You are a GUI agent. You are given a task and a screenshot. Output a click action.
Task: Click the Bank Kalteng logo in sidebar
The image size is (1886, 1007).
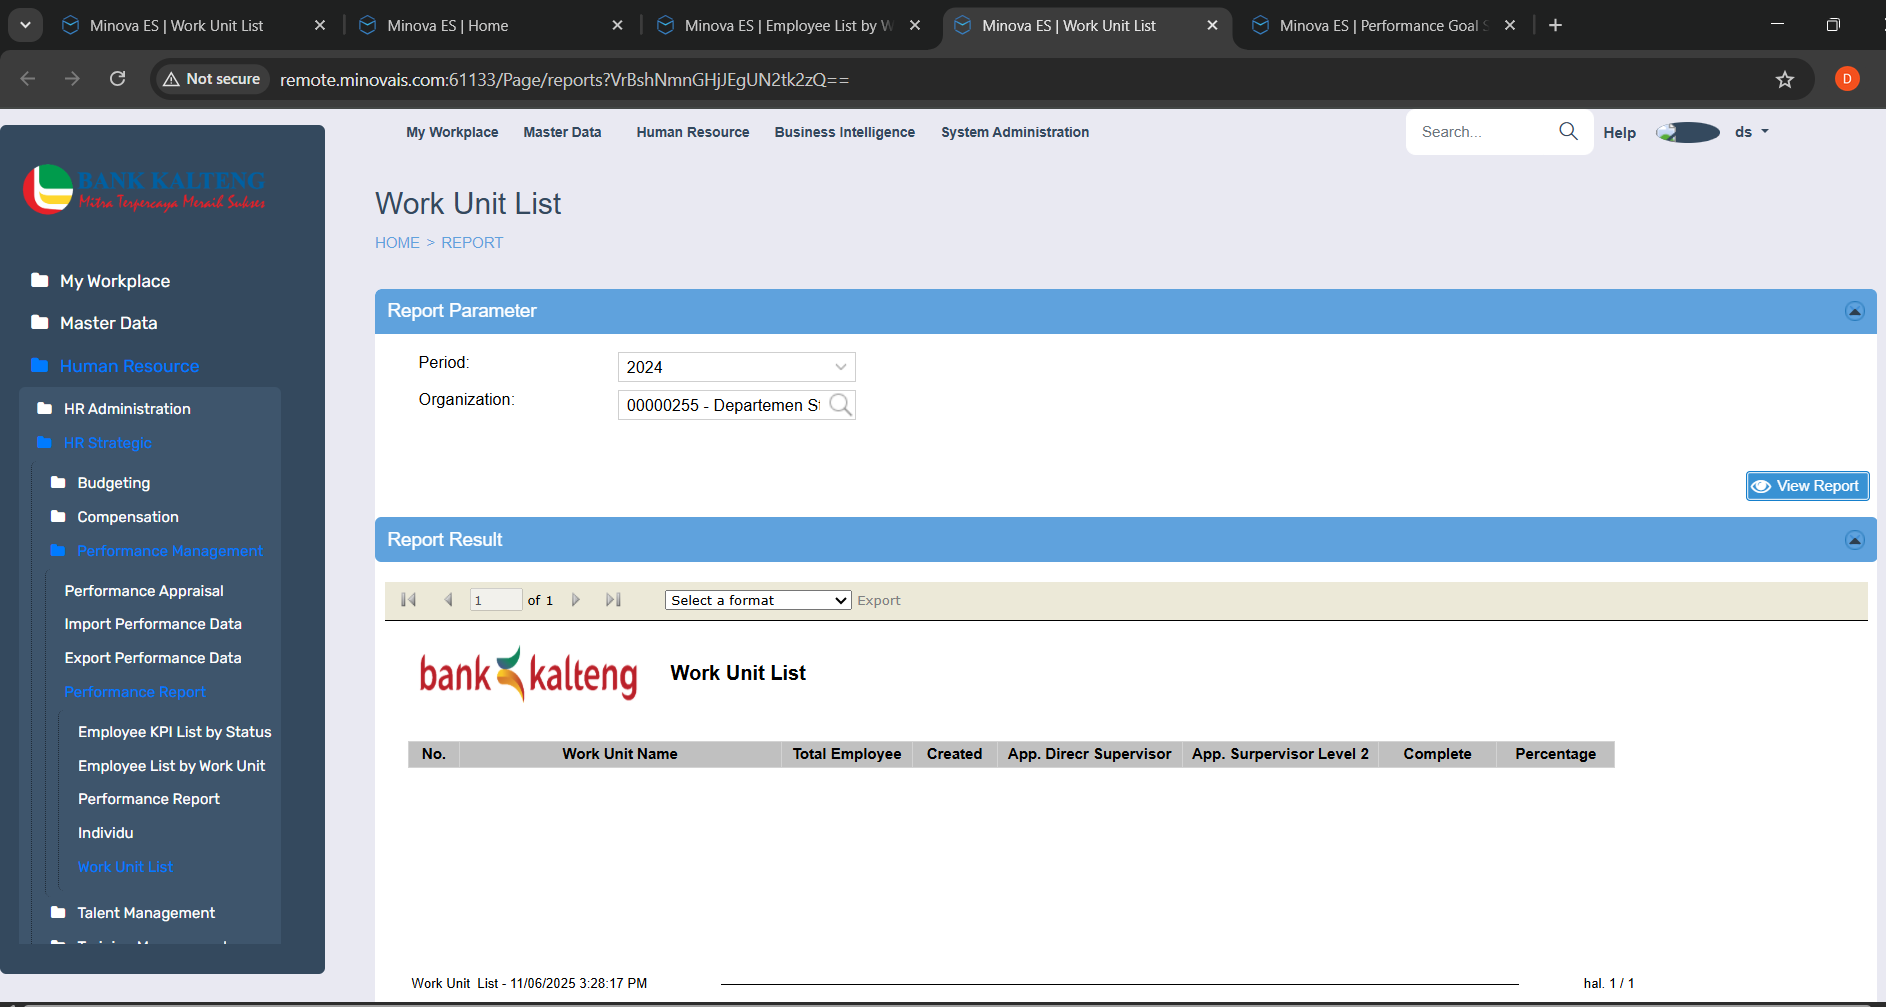coord(144,189)
